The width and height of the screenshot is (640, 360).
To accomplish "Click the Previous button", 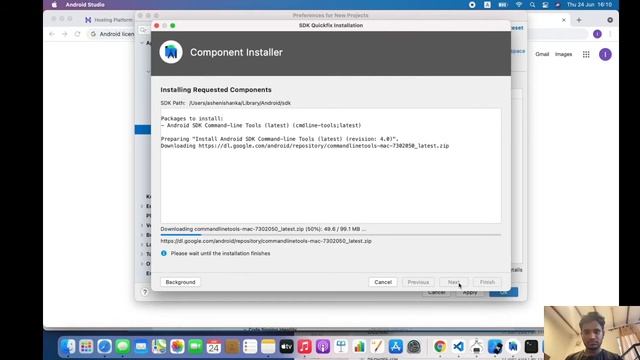I will point(418,282).
